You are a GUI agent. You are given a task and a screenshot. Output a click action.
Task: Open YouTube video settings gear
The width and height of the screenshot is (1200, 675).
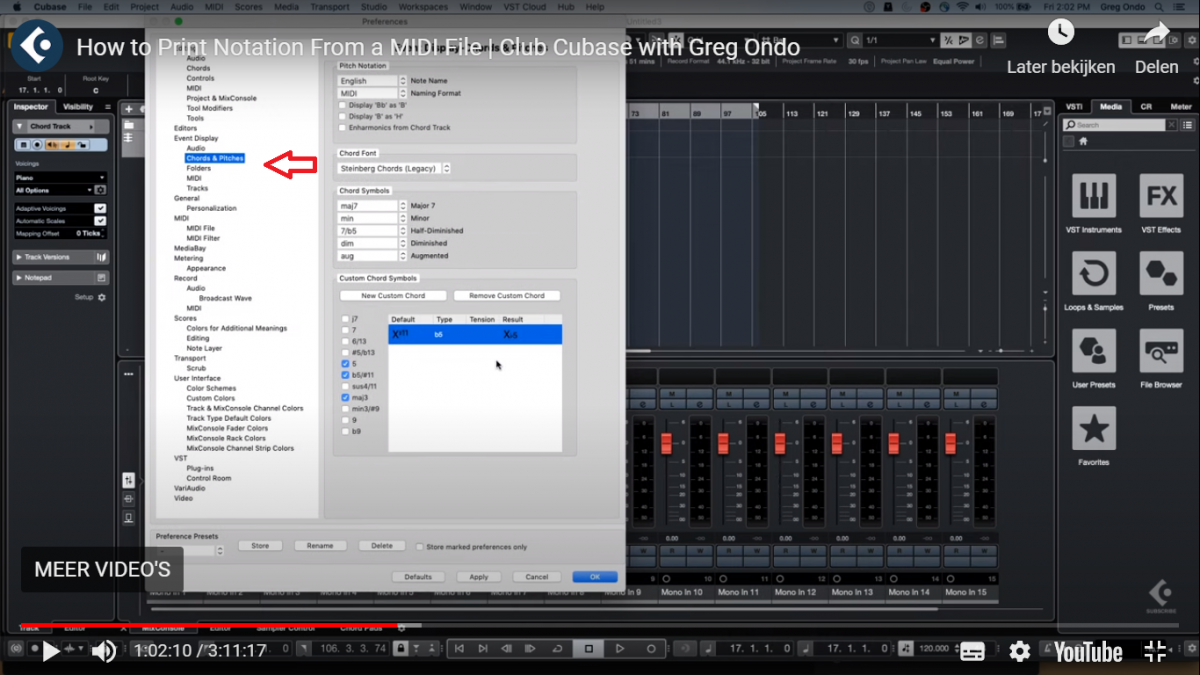[1019, 652]
